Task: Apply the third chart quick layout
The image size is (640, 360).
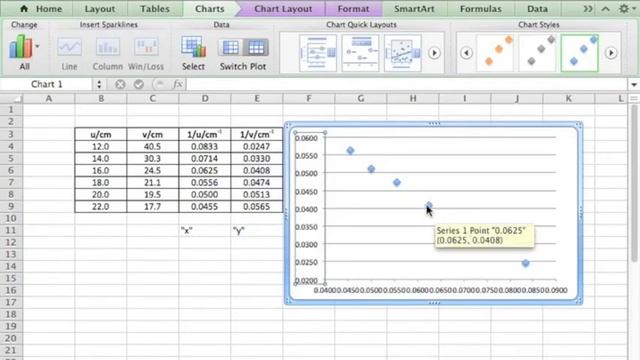Action: (403, 53)
